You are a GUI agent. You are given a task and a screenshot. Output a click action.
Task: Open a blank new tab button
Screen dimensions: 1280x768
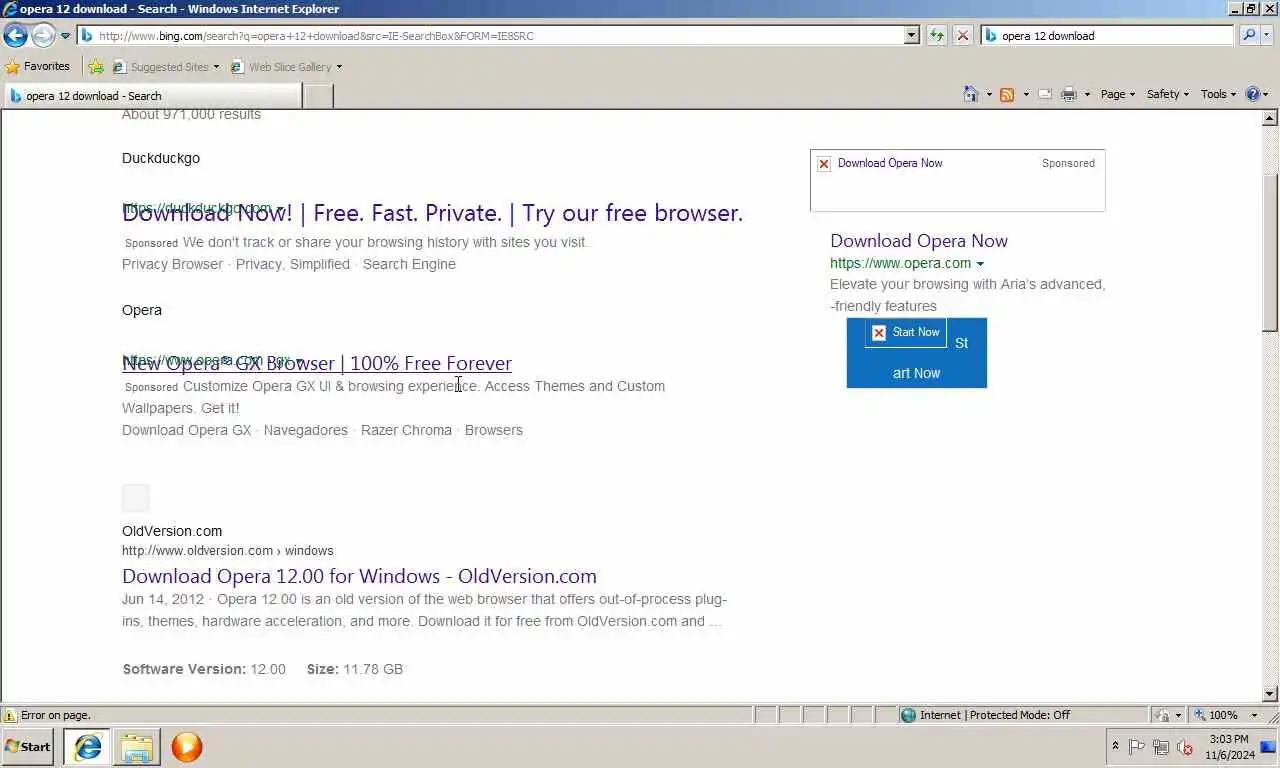tap(318, 96)
